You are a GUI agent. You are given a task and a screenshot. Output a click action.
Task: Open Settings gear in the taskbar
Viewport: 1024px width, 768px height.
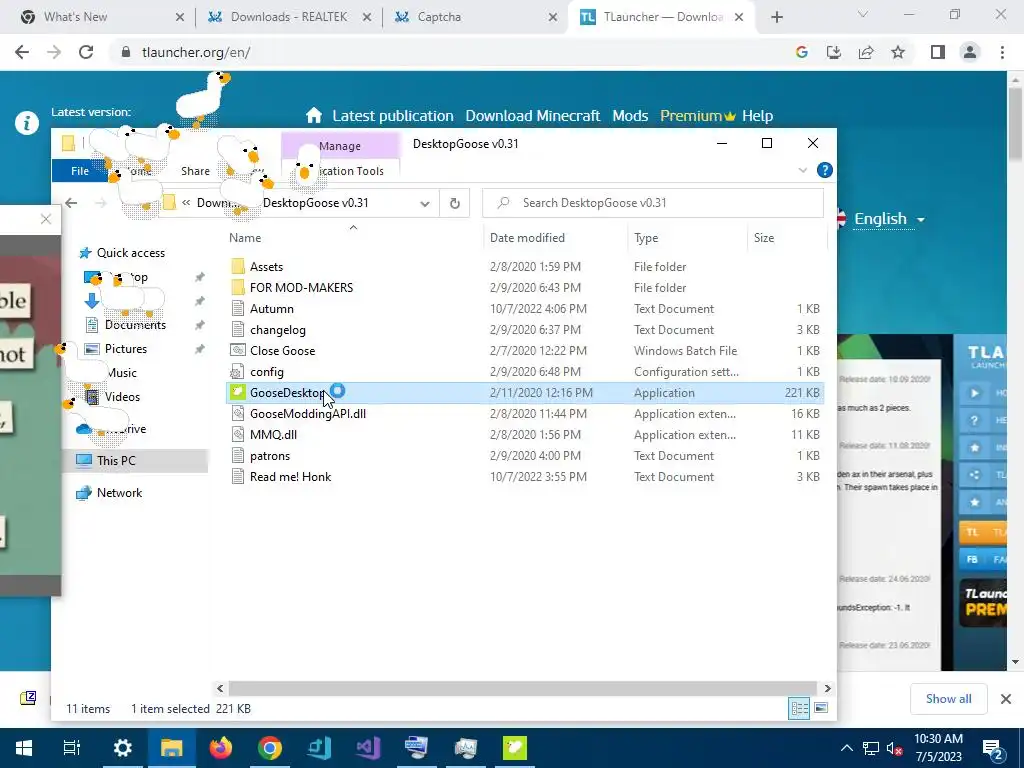click(x=122, y=748)
